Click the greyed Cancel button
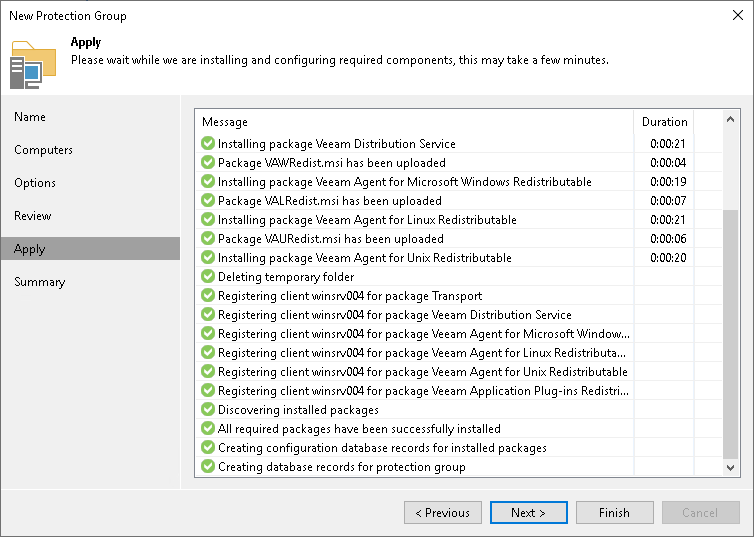754x537 pixels. (701, 512)
